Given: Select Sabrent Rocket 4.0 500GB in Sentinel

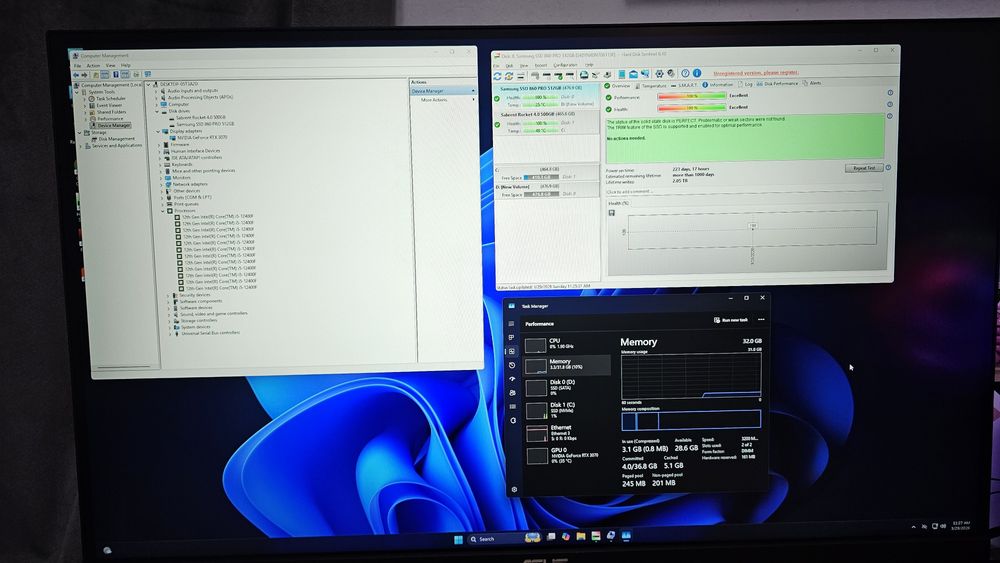Looking at the screenshot, I should click(546, 122).
